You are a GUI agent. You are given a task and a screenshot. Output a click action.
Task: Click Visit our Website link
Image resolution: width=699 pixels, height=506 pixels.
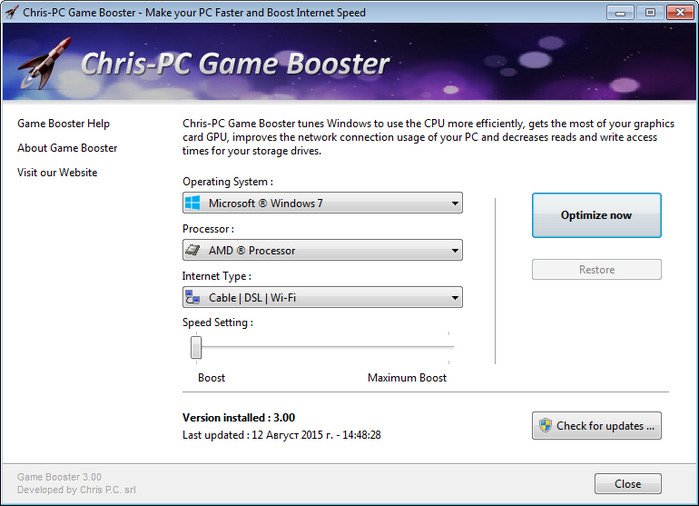57,173
